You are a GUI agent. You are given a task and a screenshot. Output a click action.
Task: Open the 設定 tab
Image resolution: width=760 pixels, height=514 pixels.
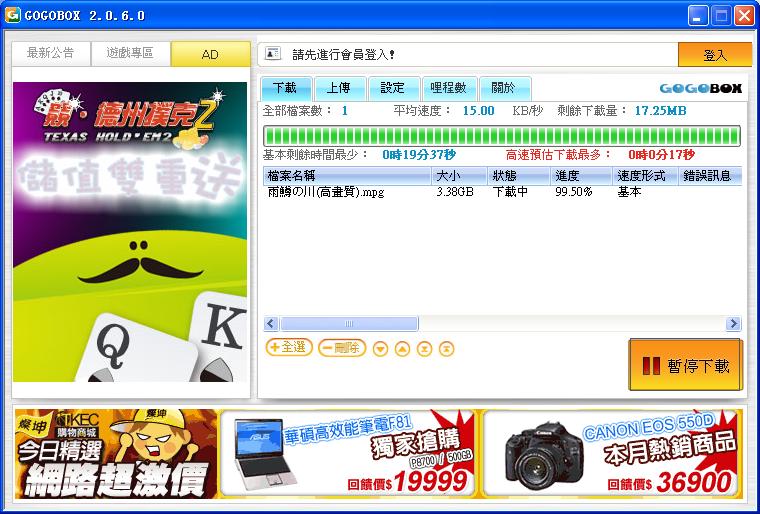tap(394, 89)
